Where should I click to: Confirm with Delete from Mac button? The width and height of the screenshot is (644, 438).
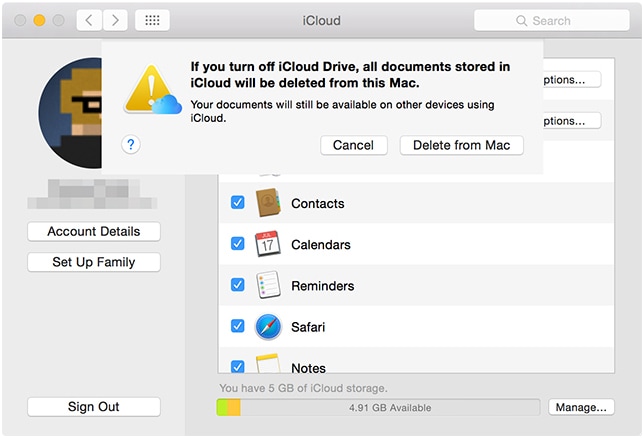[461, 145]
